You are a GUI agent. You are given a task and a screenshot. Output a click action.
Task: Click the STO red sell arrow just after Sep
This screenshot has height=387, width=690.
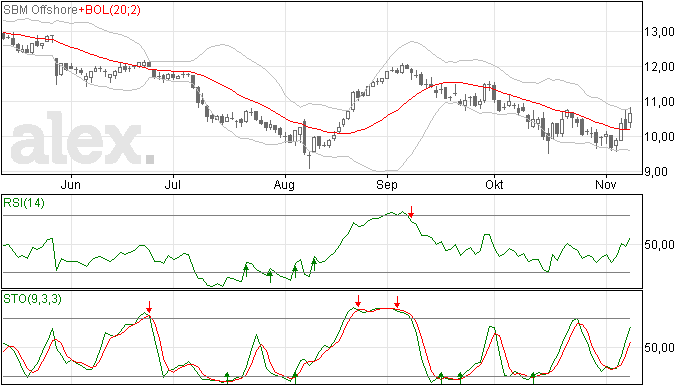397,302
